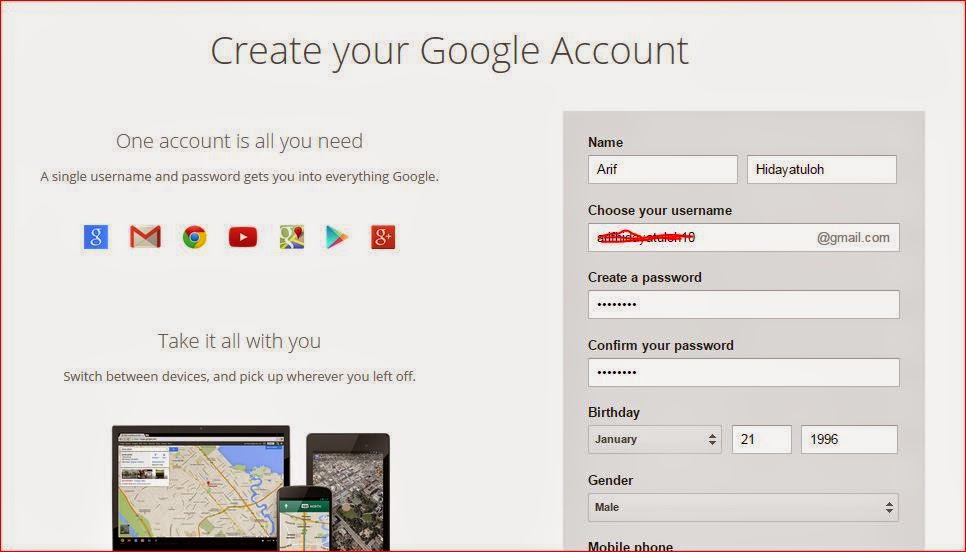Click the username field before @gmail.com
This screenshot has height=552, width=966.
point(744,237)
